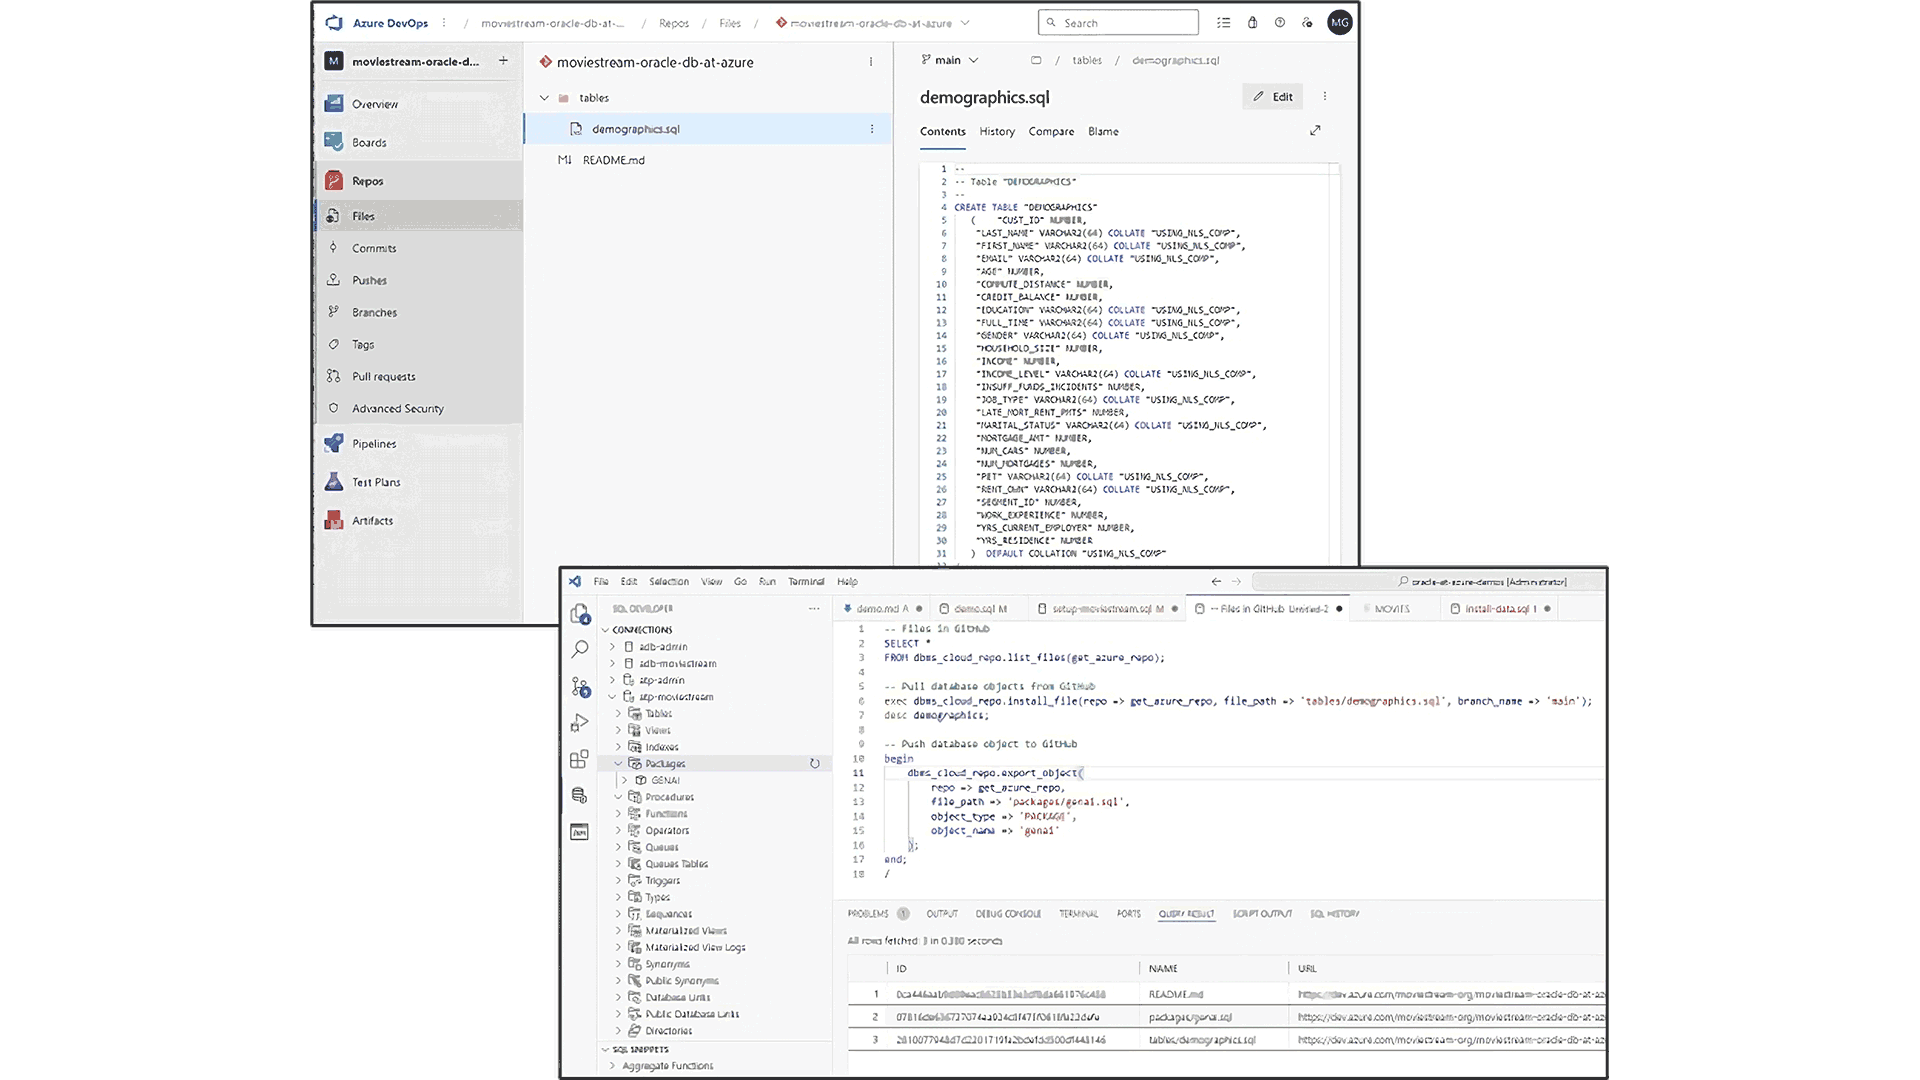Expand the Tables node under atp-moviestream

coord(618,713)
